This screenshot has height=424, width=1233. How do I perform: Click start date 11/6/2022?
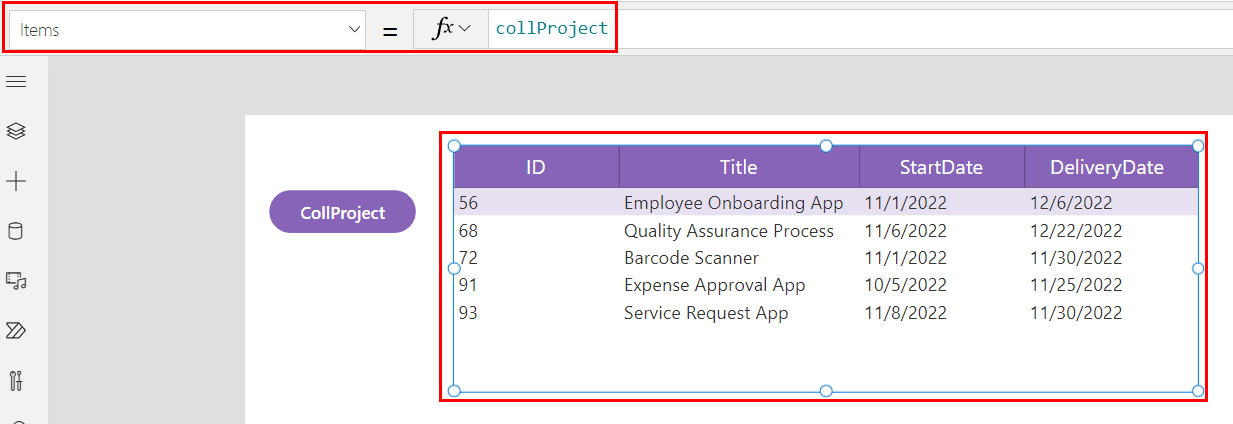click(x=906, y=231)
